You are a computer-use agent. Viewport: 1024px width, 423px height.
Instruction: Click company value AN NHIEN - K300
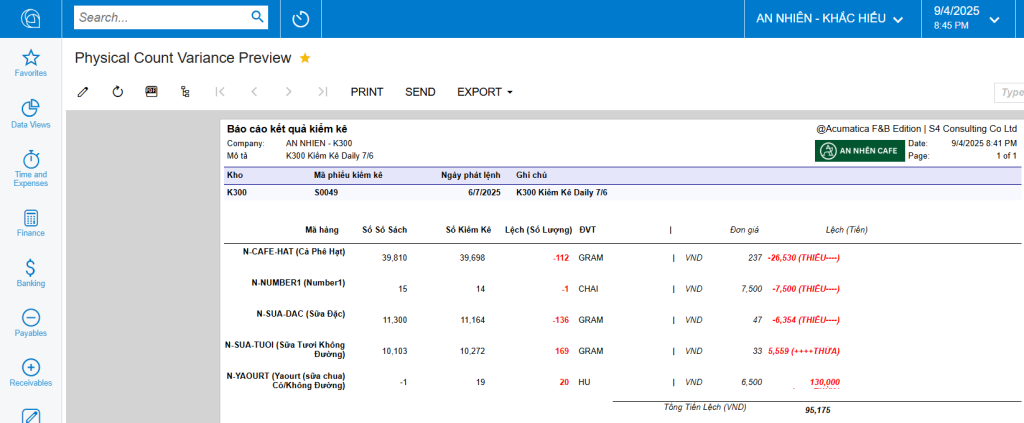320,143
